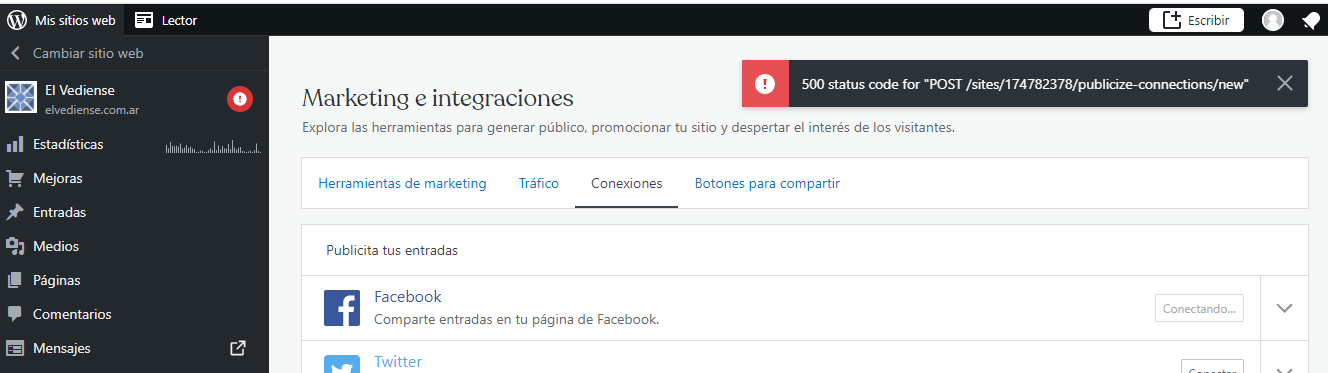Screen dimensions: 1328x373
Task: Expand the Facebook connection row
Action: click(x=1285, y=308)
